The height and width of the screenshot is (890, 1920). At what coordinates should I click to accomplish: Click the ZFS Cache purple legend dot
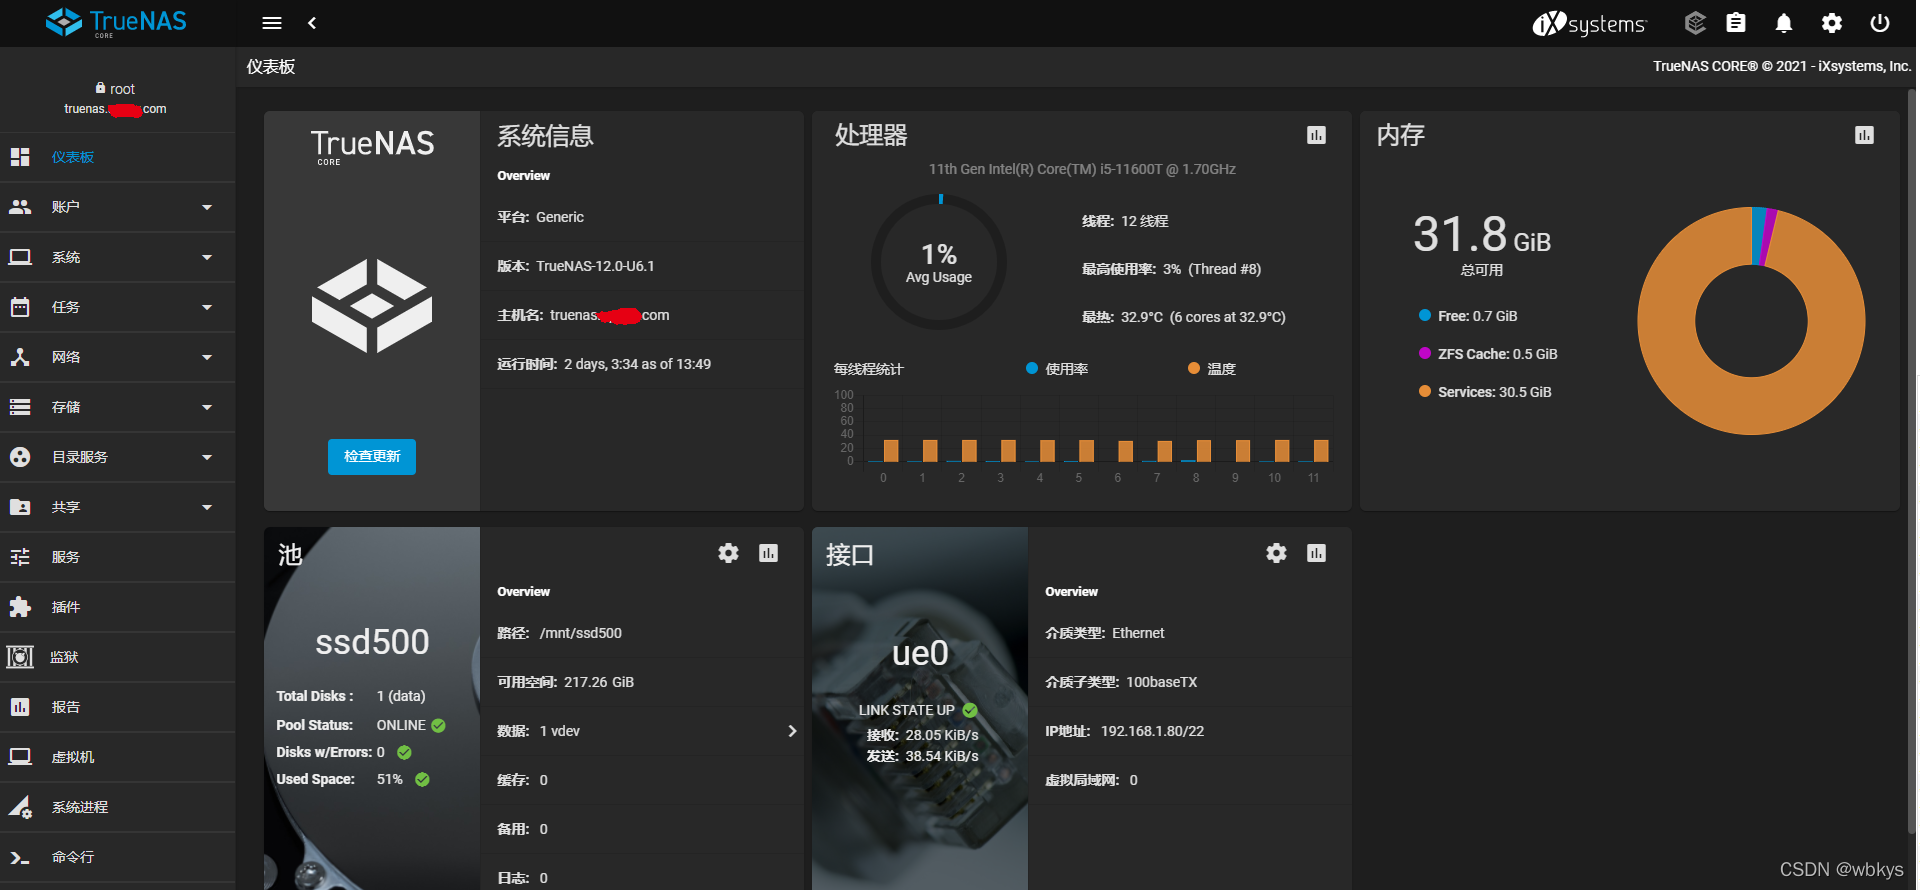click(1425, 353)
